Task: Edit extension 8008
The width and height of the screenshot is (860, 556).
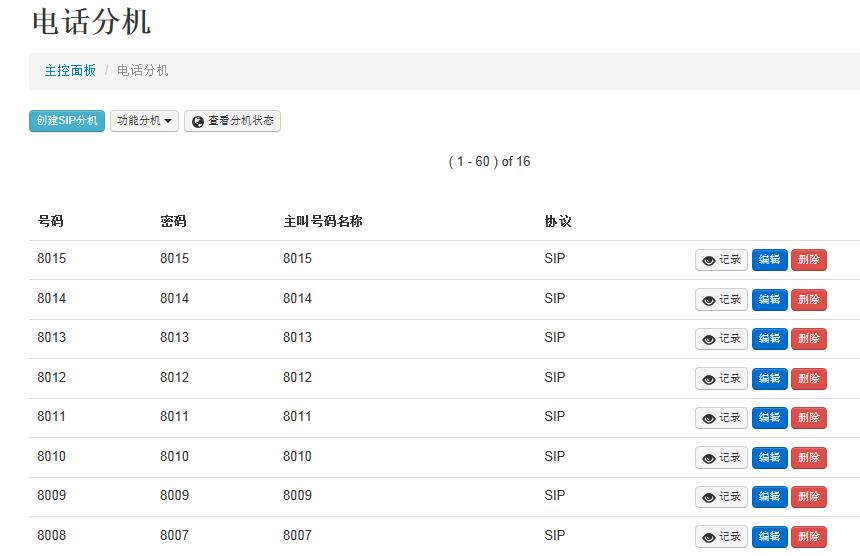Action: [x=770, y=536]
